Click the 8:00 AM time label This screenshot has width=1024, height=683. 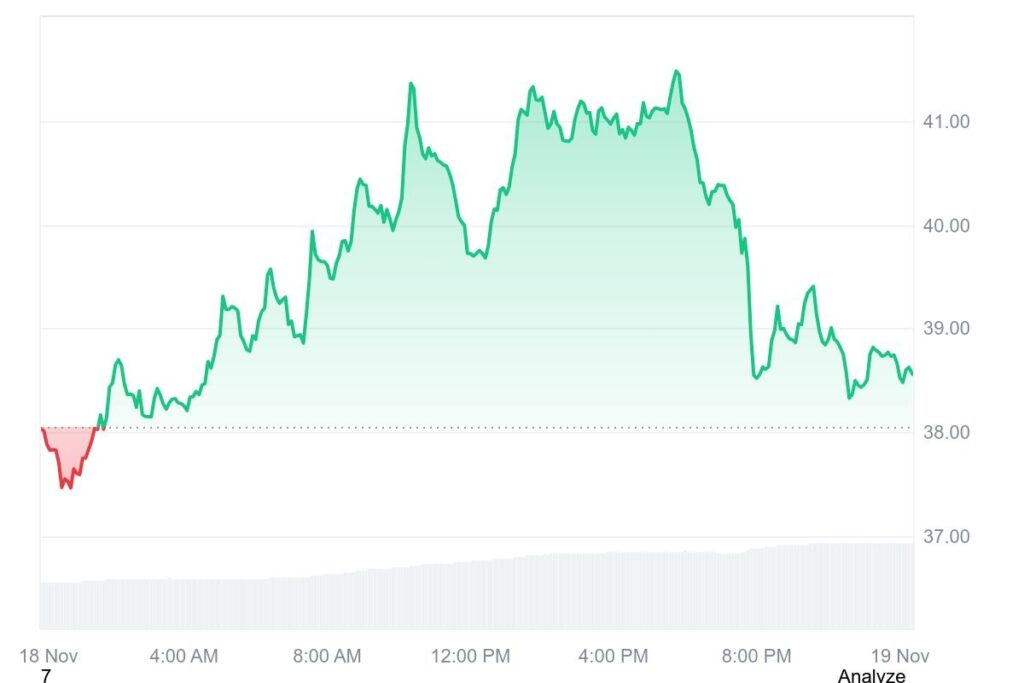coord(328,656)
